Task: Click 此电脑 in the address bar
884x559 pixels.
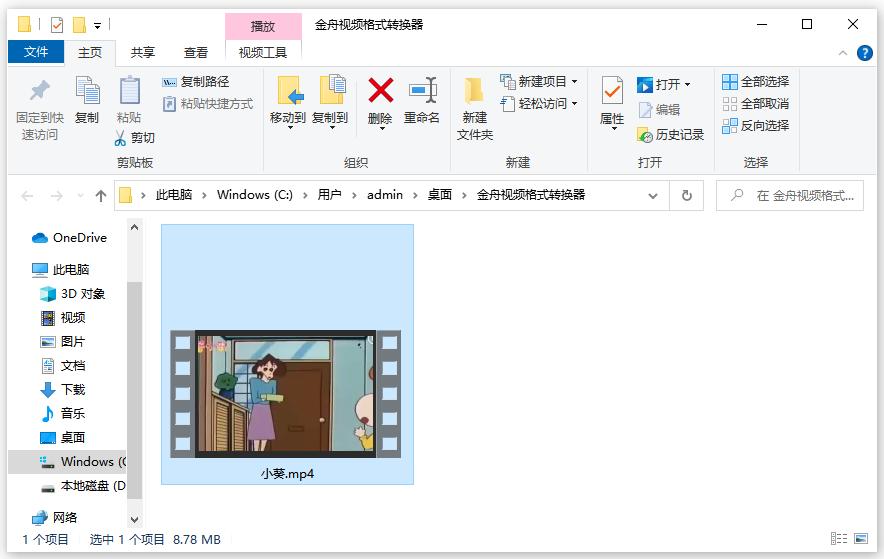Action: [x=174, y=195]
